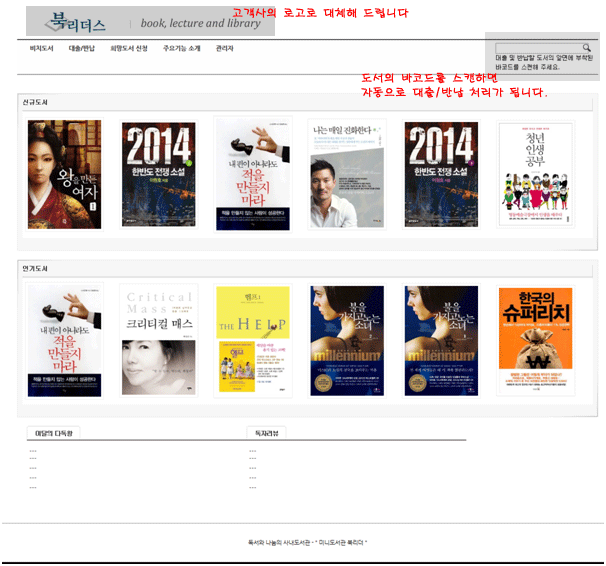Screen dimensions: 606x566
Task: Click the 신규도서 section heading
Action: pyautogui.click(x=35, y=102)
